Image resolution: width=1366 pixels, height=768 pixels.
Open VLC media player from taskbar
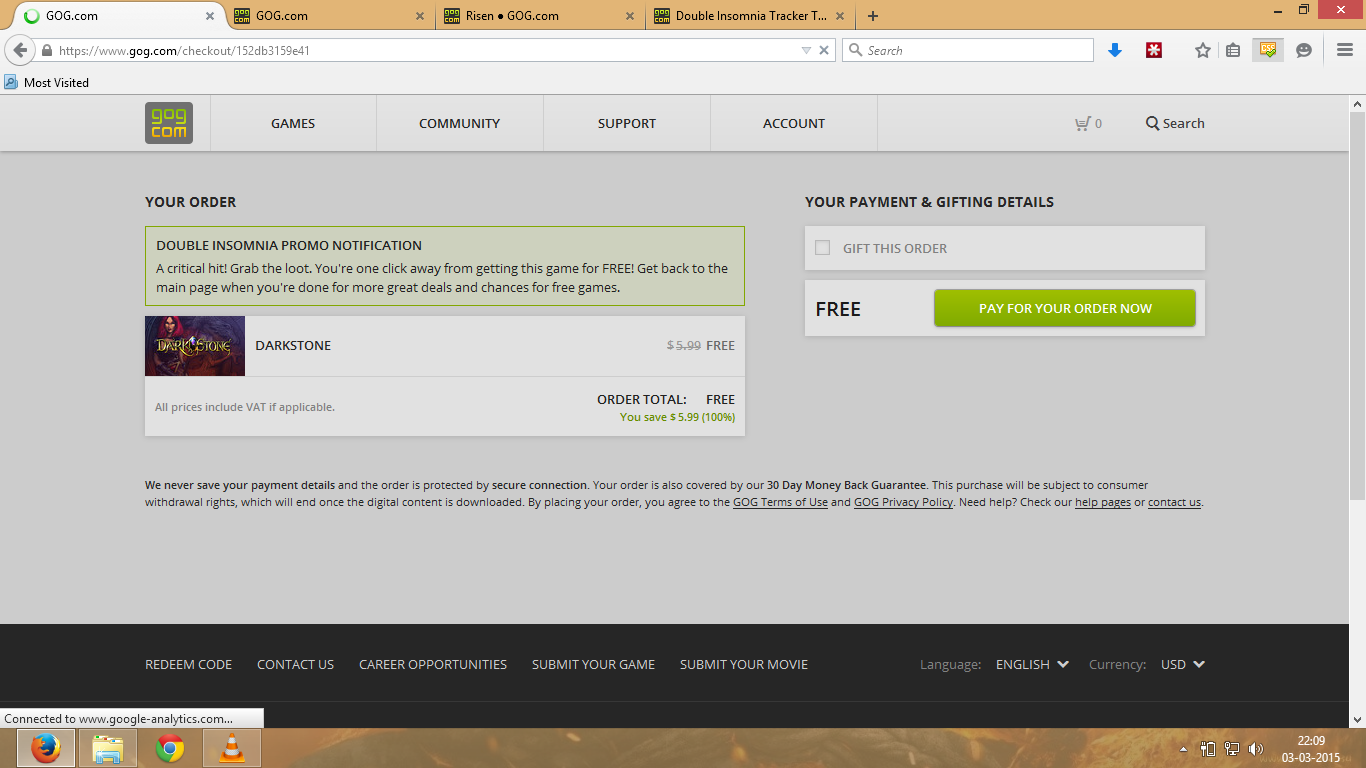tap(232, 748)
